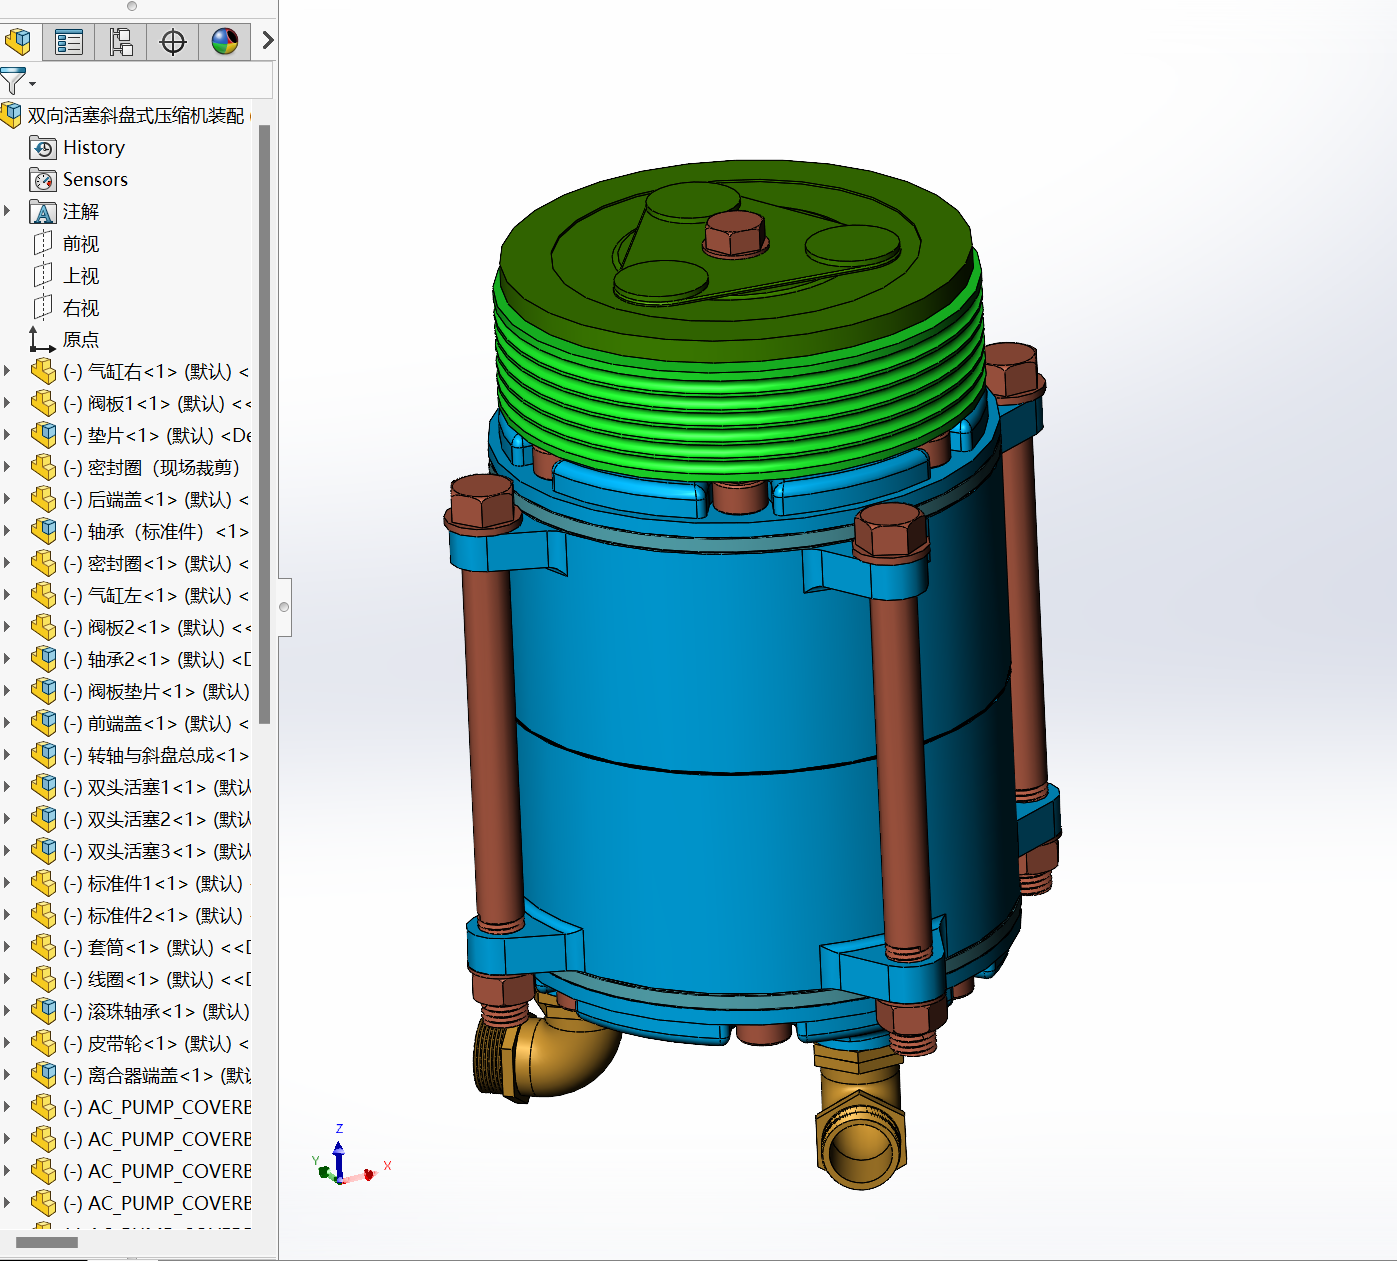The width and height of the screenshot is (1397, 1261).
Task: Select the 前视 plane icon
Action: (x=43, y=243)
